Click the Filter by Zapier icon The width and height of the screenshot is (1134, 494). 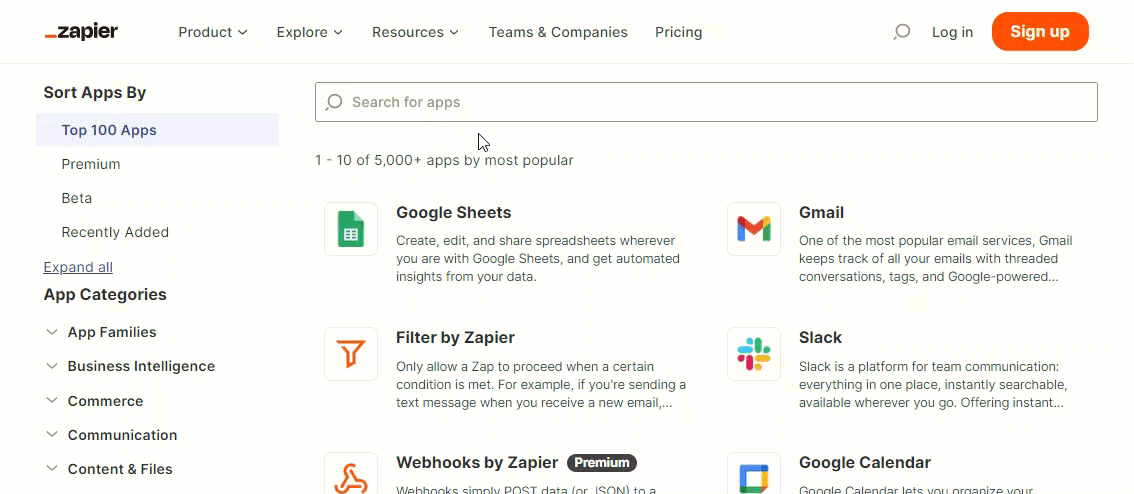coord(351,354)
